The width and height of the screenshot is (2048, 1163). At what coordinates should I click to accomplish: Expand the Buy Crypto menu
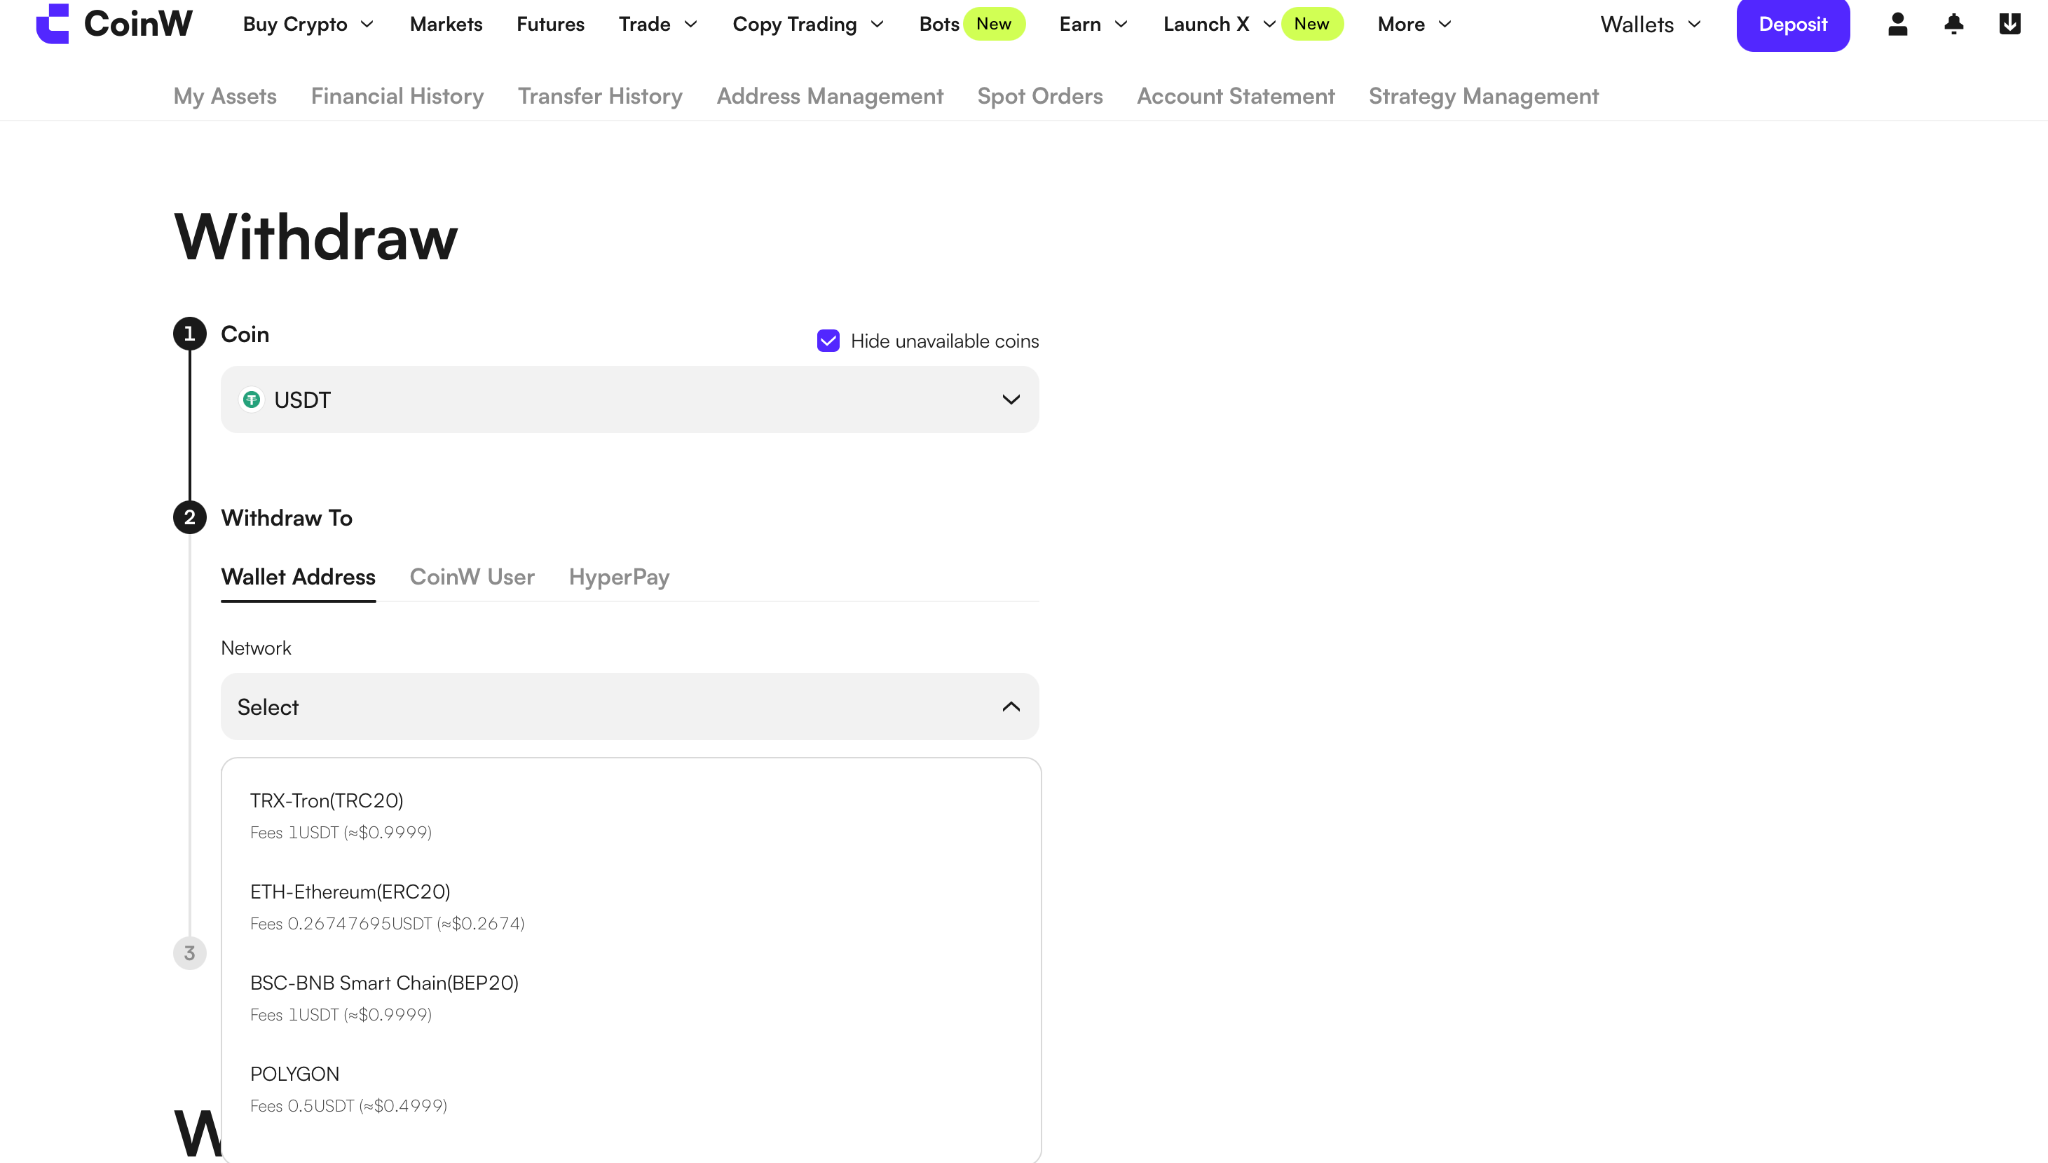(x=308, y=24)
